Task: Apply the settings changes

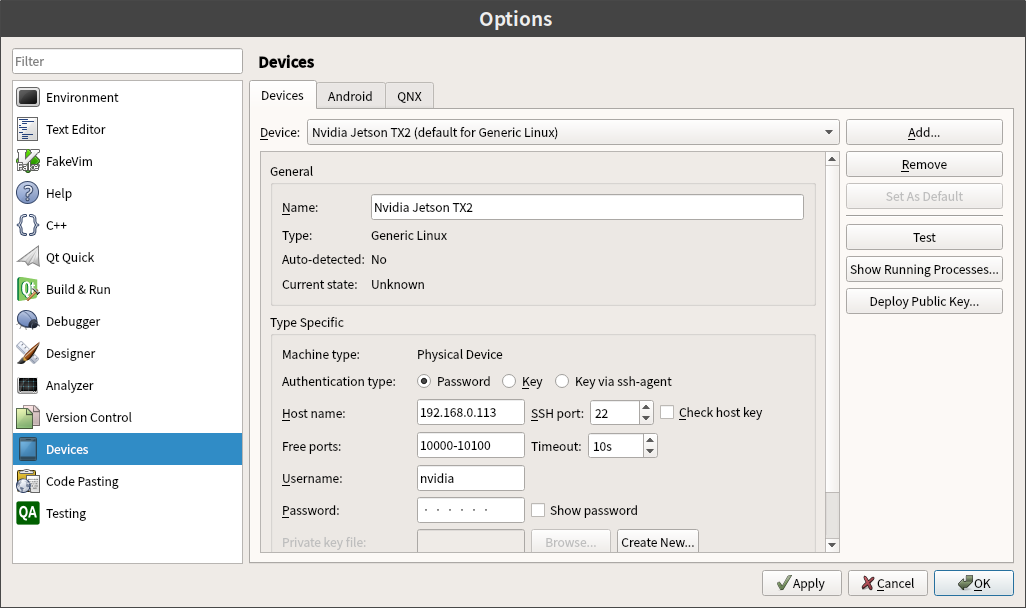Action: tap(802, 583)
